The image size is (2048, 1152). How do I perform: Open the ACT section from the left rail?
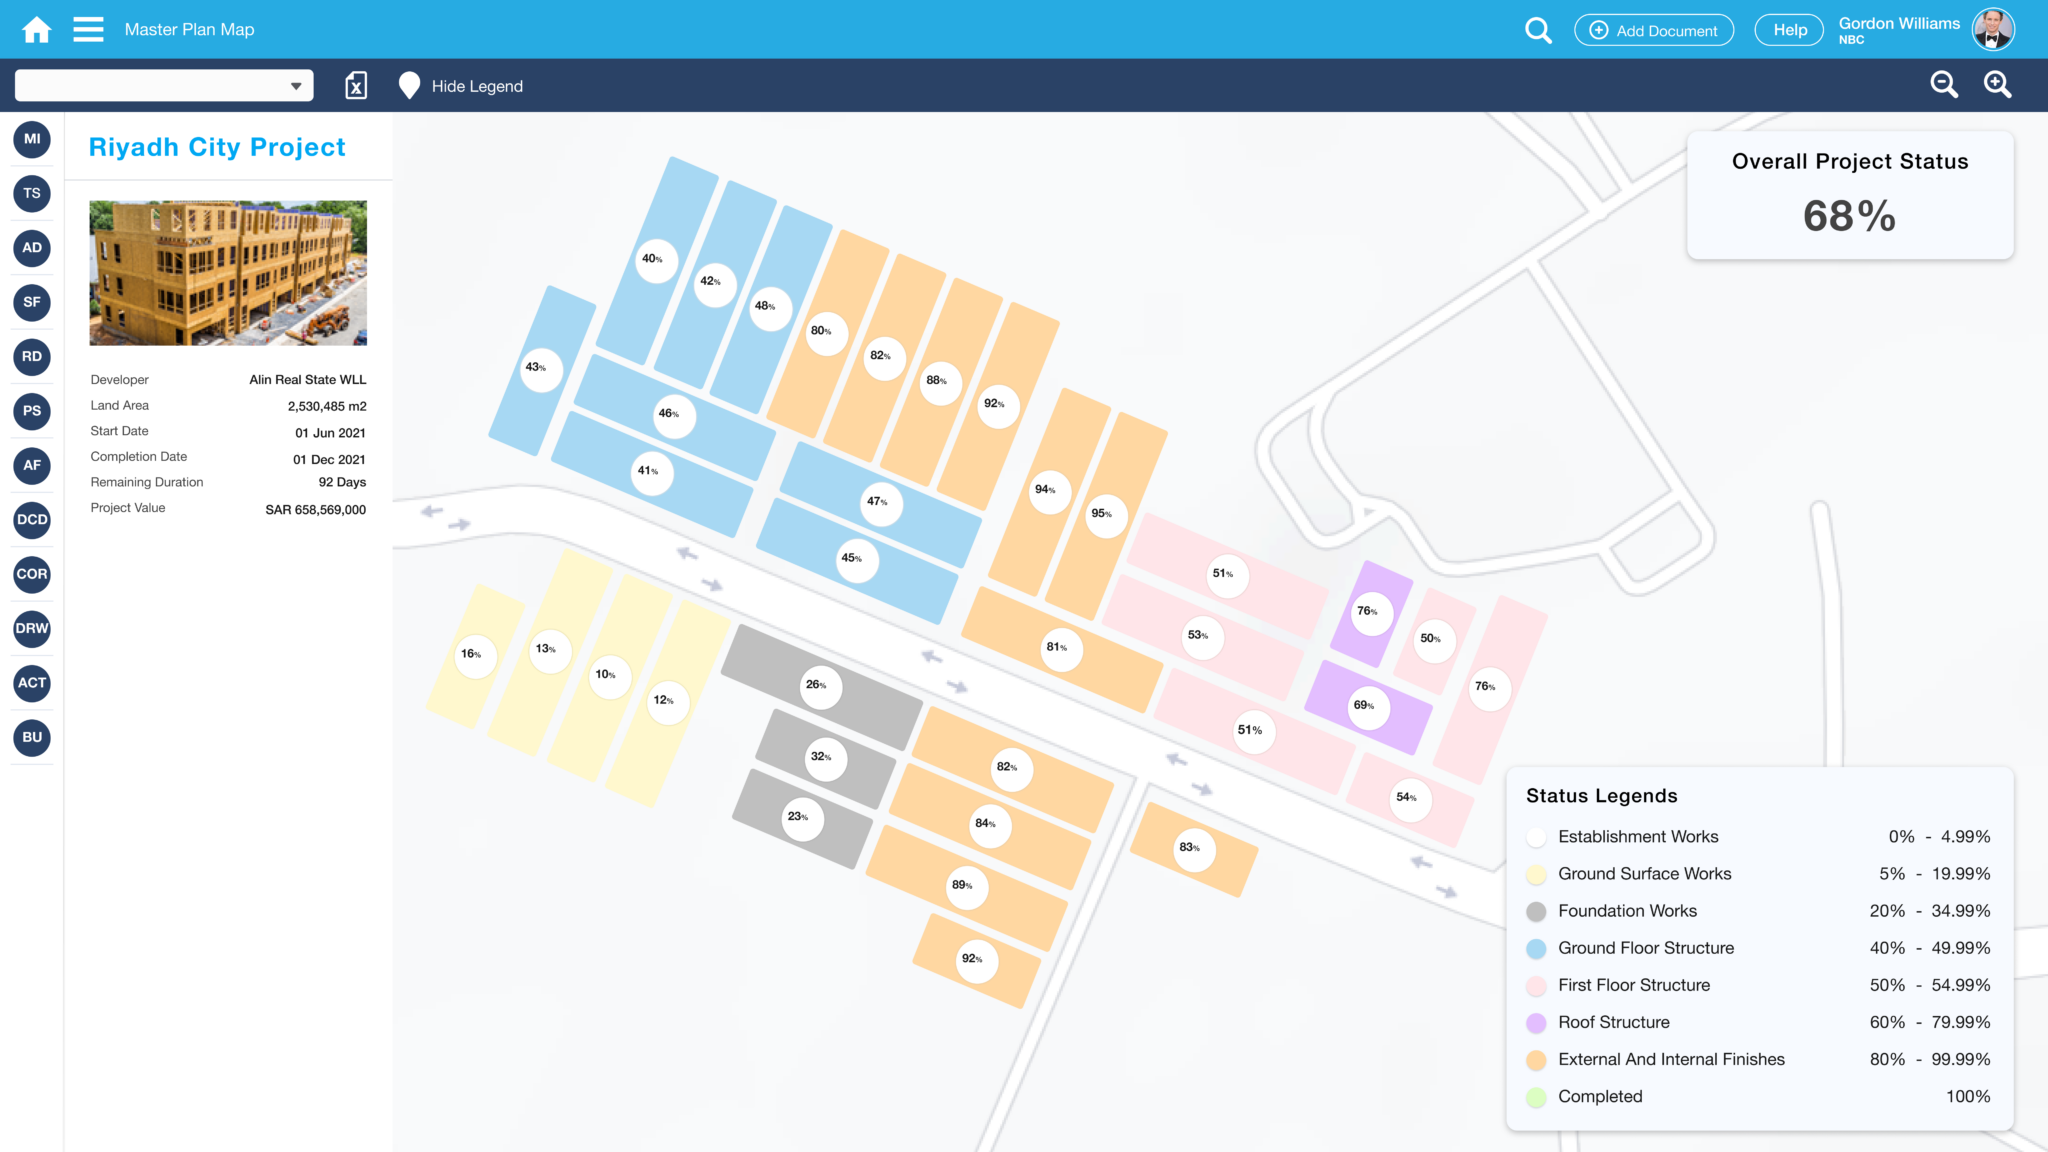click(x=31, y=683)
